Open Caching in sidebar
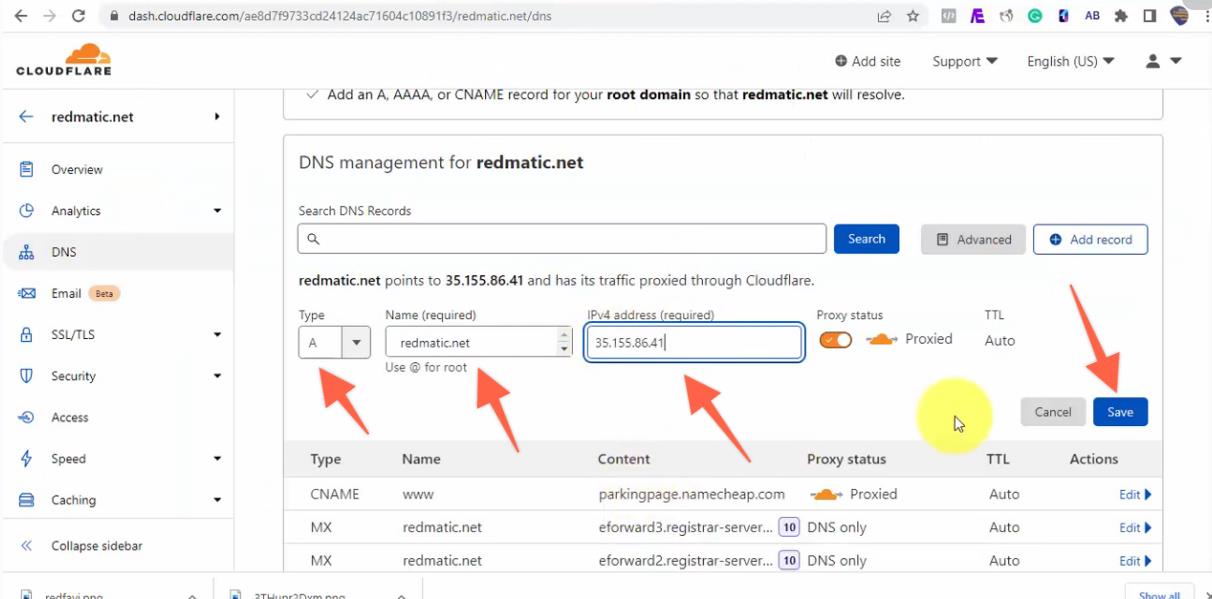 74,500
